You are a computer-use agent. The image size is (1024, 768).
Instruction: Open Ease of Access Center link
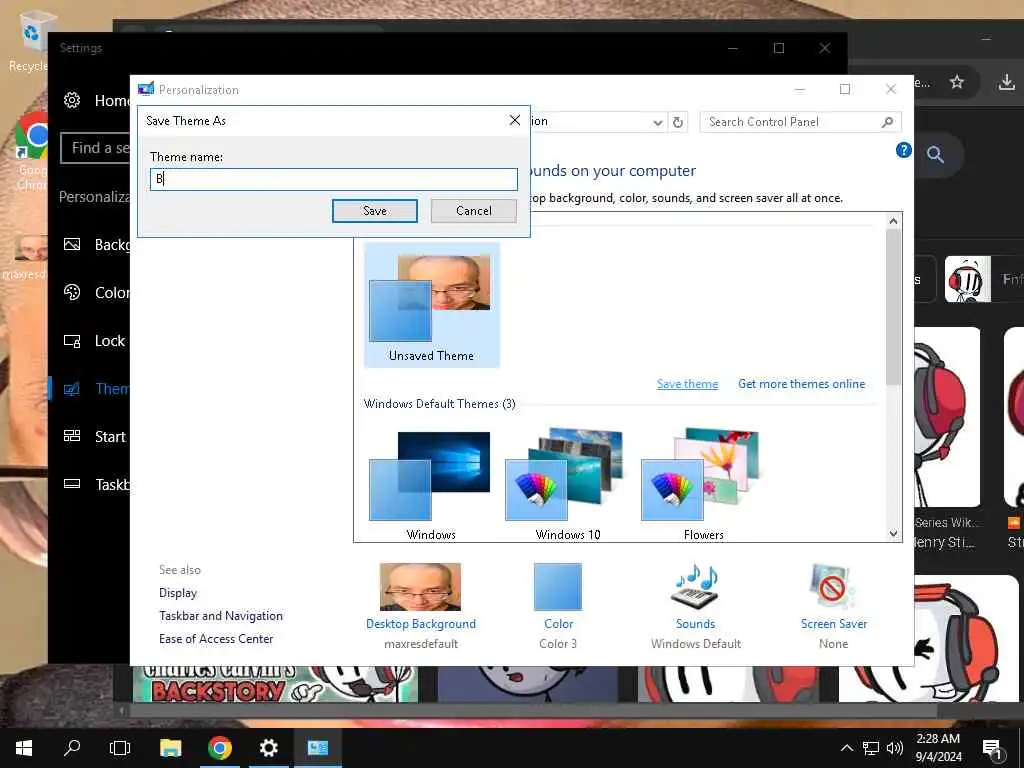pyautogui.click(x=216, y=639)
